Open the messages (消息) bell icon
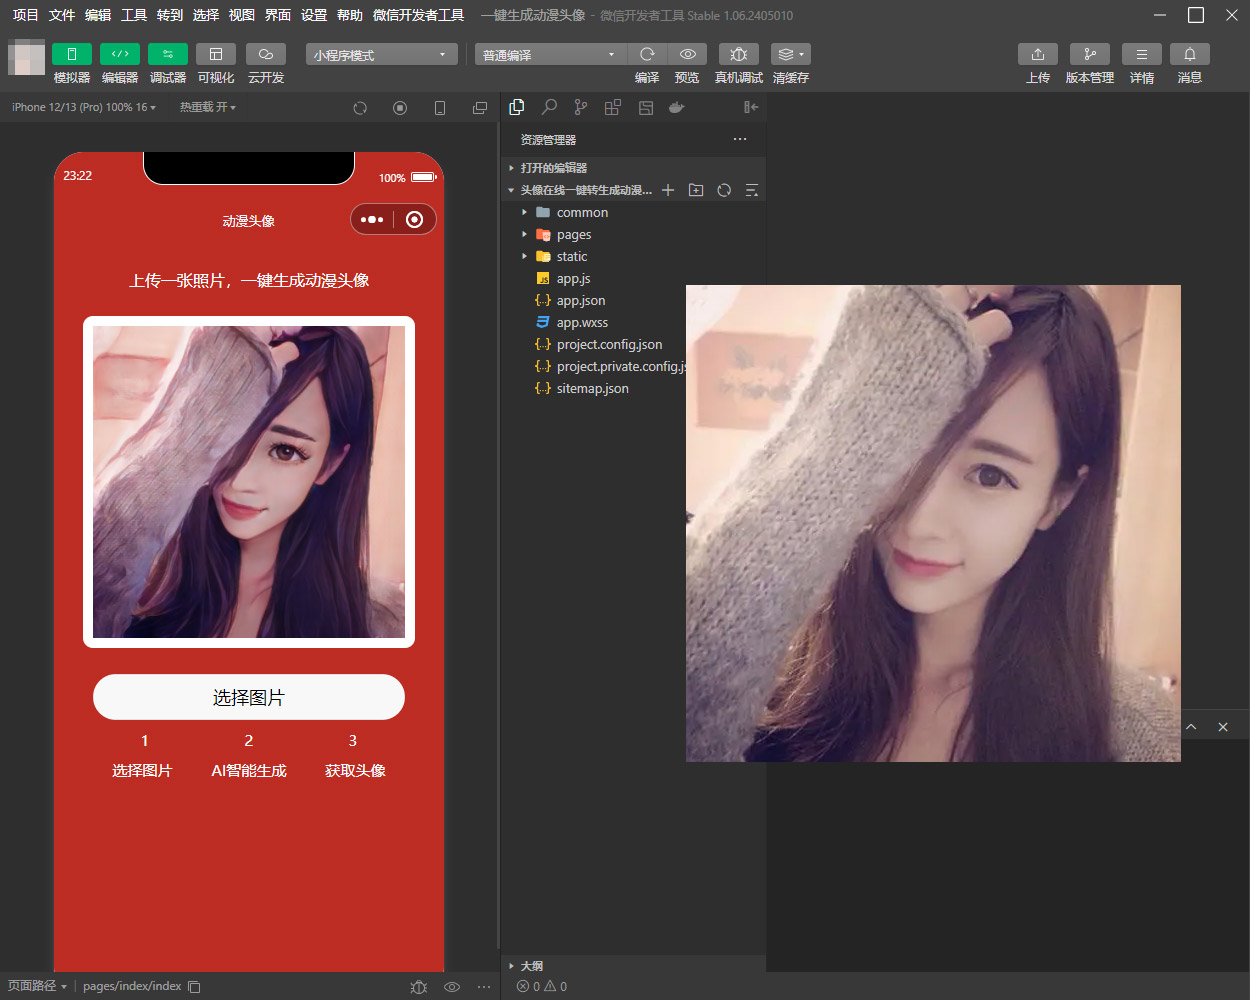Viewport: 1250px width, 1000px height. click(1190, 54)
